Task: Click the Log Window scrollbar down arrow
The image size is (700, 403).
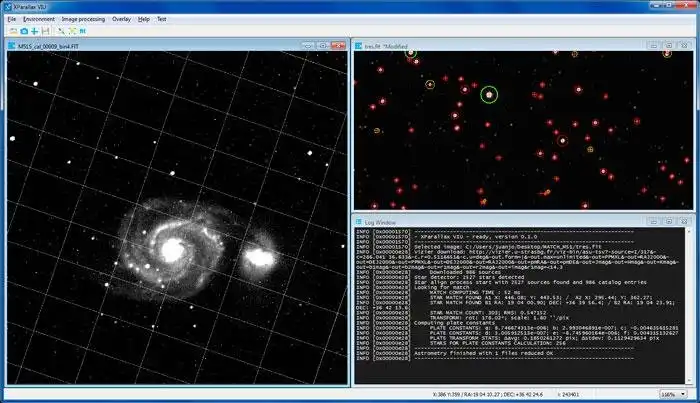Action: tap(689, 381)
